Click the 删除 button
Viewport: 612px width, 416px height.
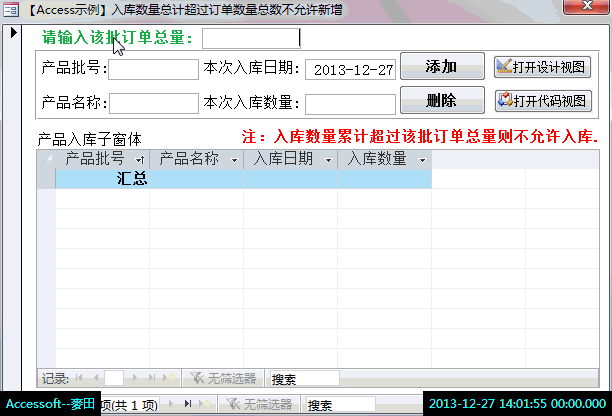coord(442,100)
